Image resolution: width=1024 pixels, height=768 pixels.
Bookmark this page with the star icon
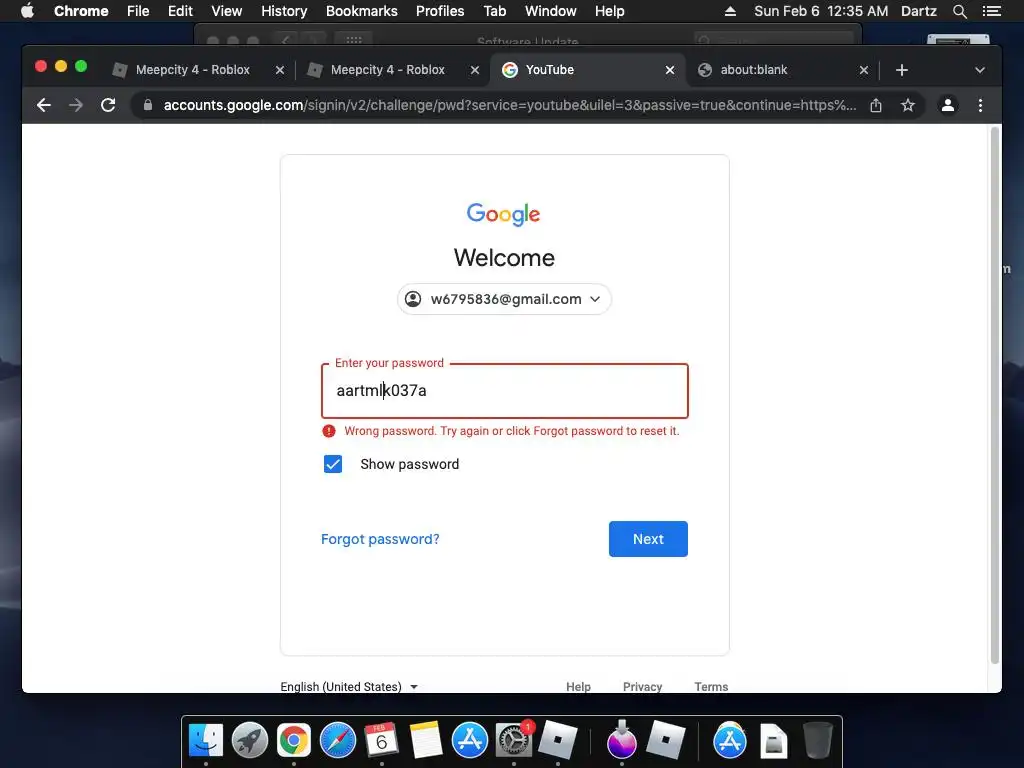point(908,105)
